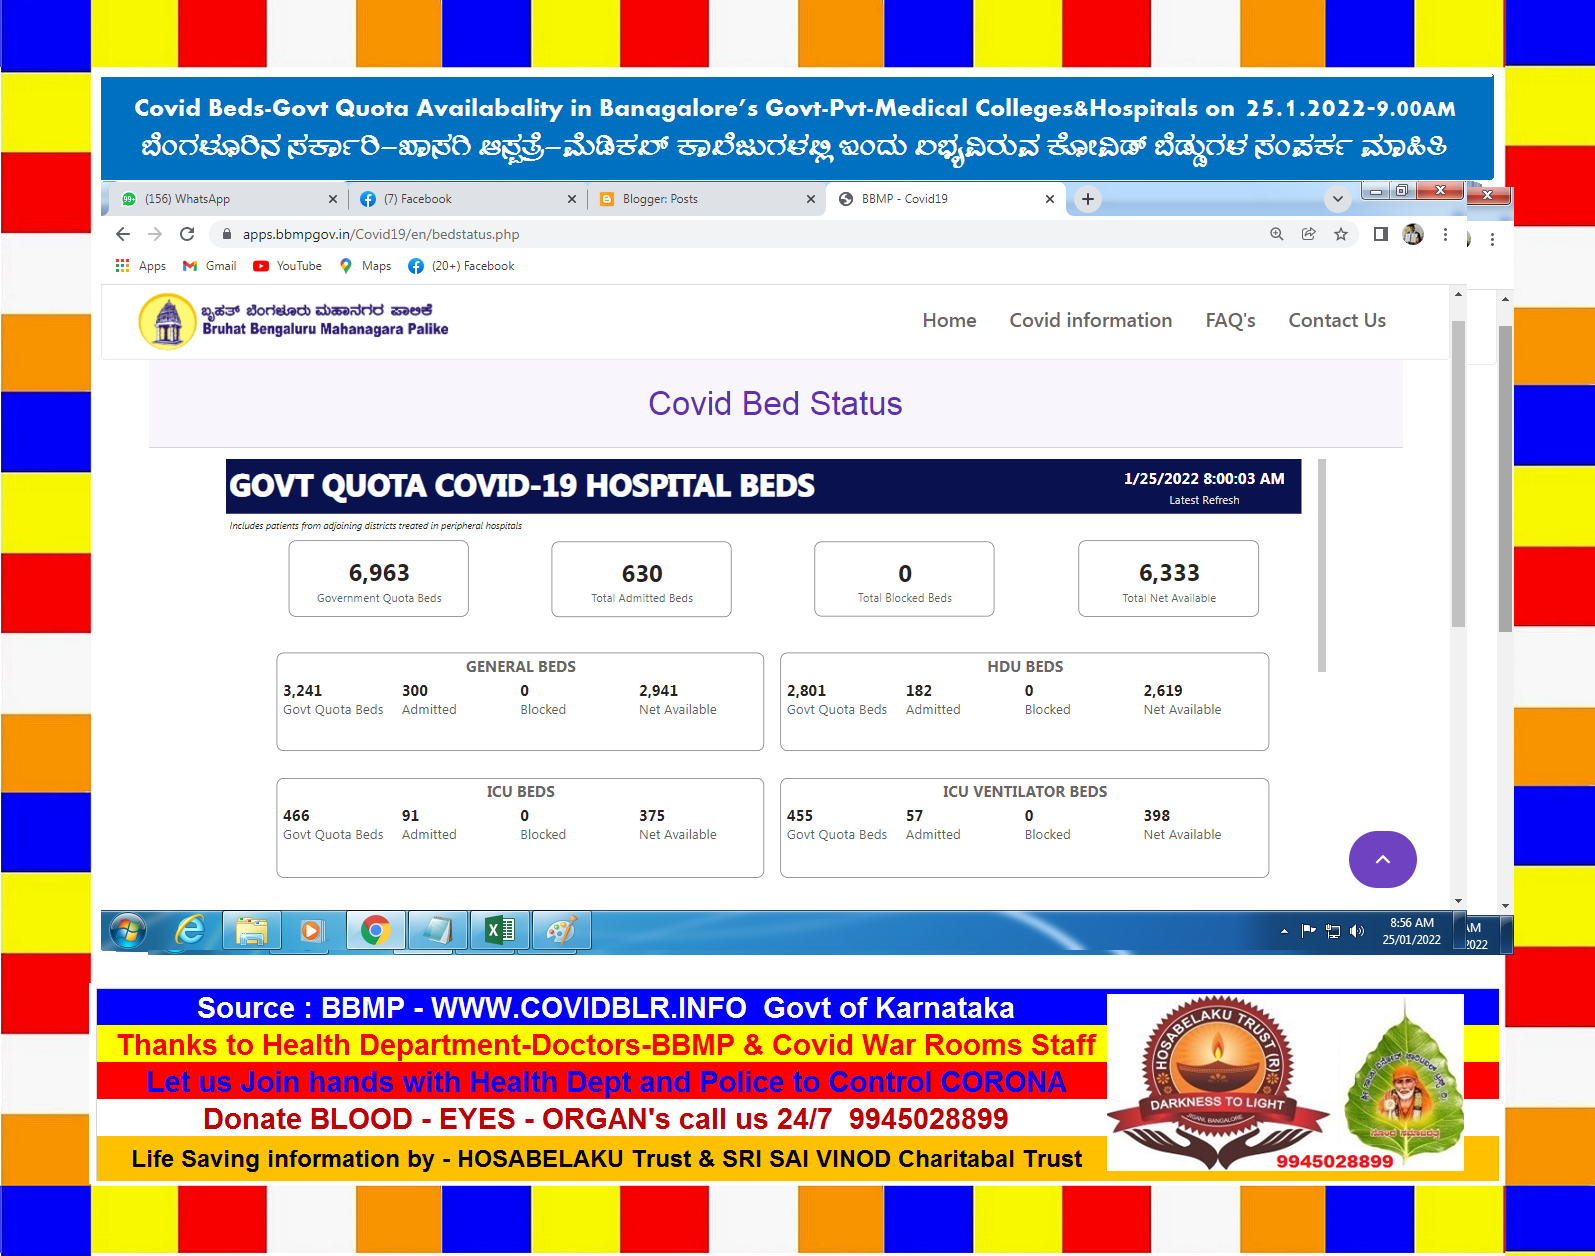The image size is (1595, 1256).
Task: Open the zoom magnifier icon in the address bar
Action: pyautogui.click(x=1277, y=234)
